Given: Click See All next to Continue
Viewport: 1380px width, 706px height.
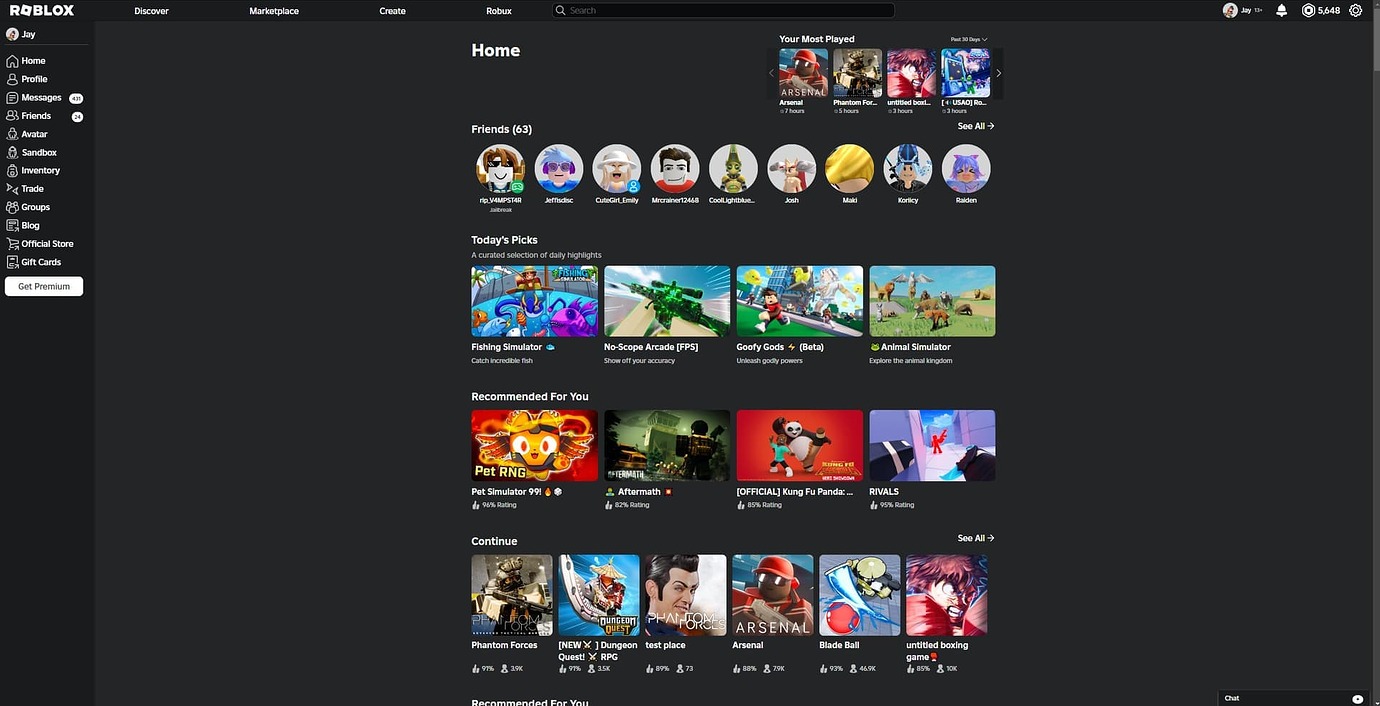Looking at the screenshot, I should [x=976, y=538].
